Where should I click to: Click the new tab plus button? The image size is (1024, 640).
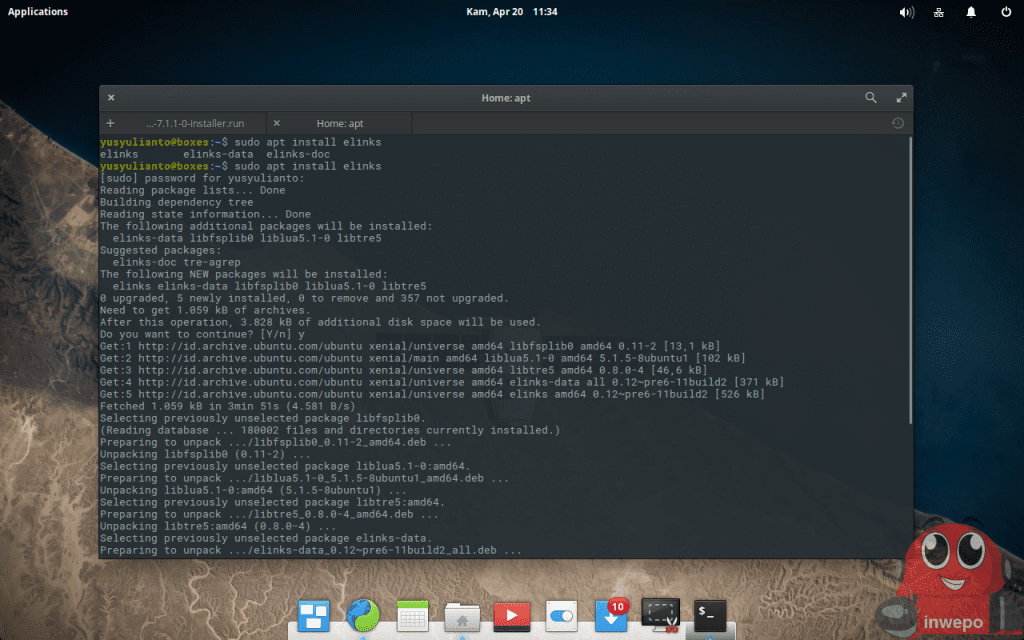(x=110, y=123)
